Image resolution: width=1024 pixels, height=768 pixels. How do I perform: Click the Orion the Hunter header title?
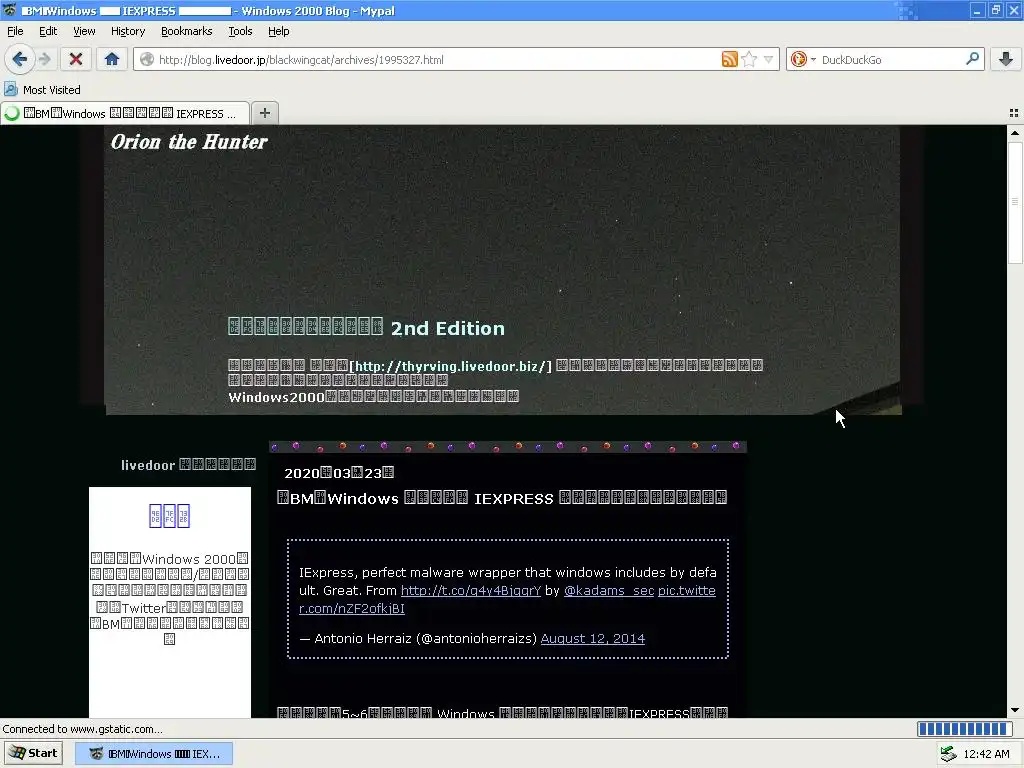click(x=189, y=142)
